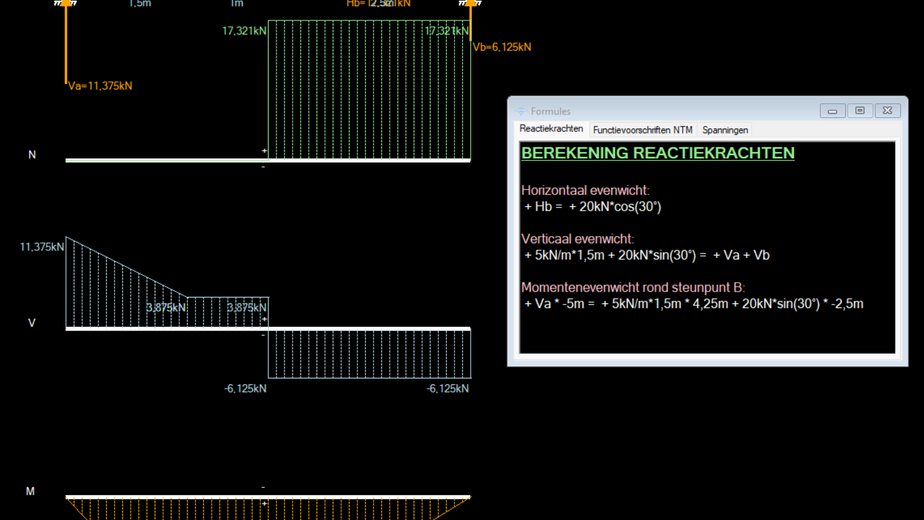
Task: Click the Vb=6,125kN reaction label
Action: 501,47
